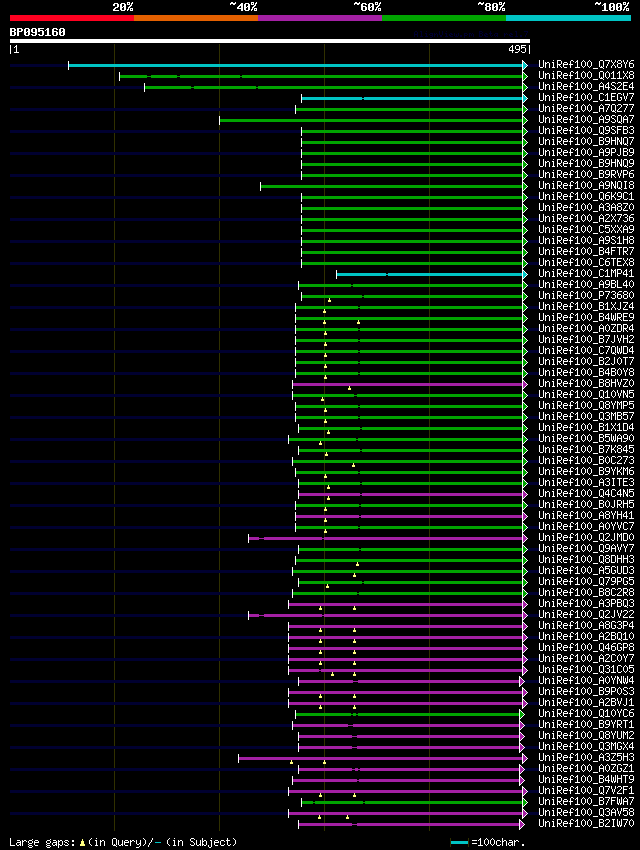Open the UniRef100_C5XXA9 hit label
This screenshot has height=850, width=640.
click(586, 229)
